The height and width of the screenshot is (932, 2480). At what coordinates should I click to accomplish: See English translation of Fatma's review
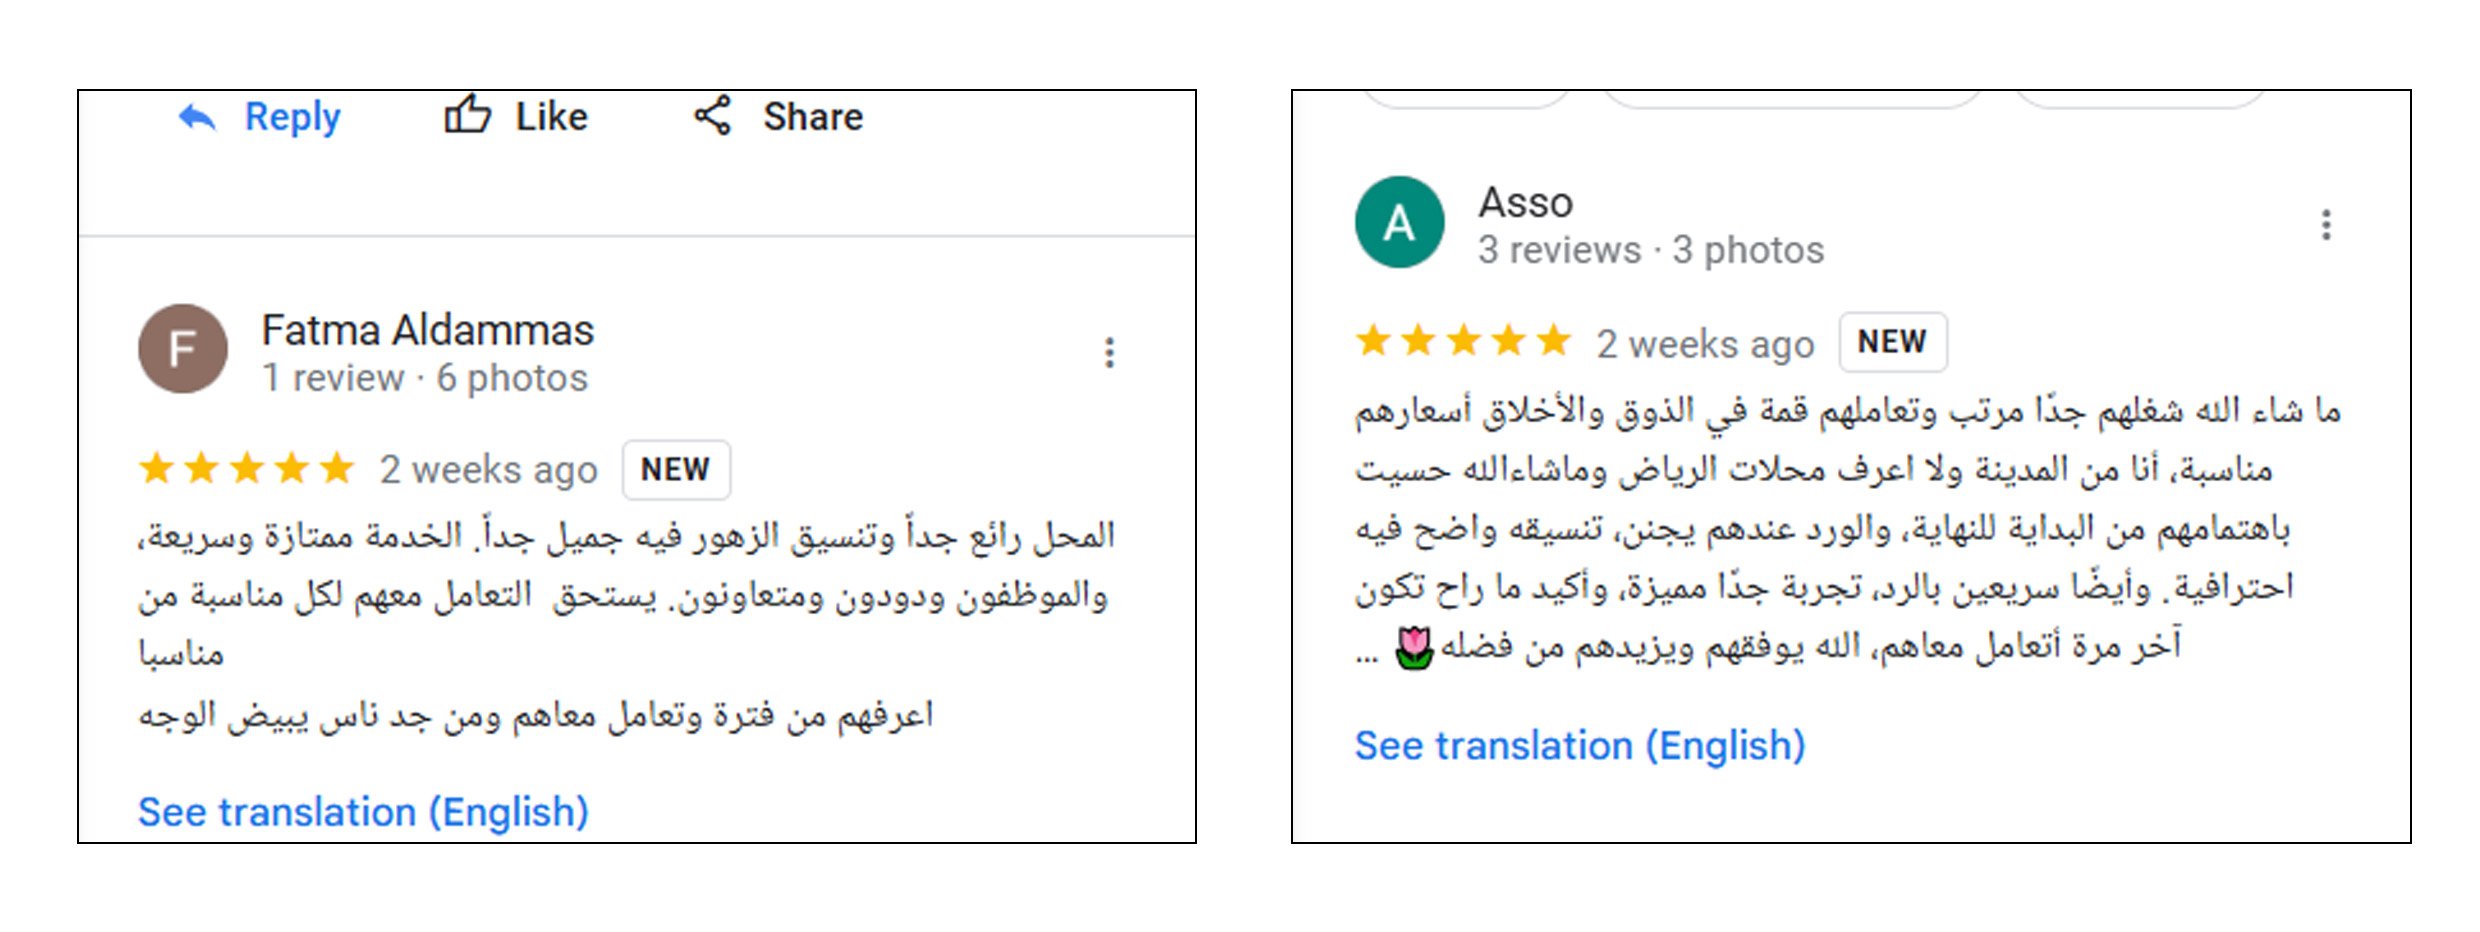(363, 811)
